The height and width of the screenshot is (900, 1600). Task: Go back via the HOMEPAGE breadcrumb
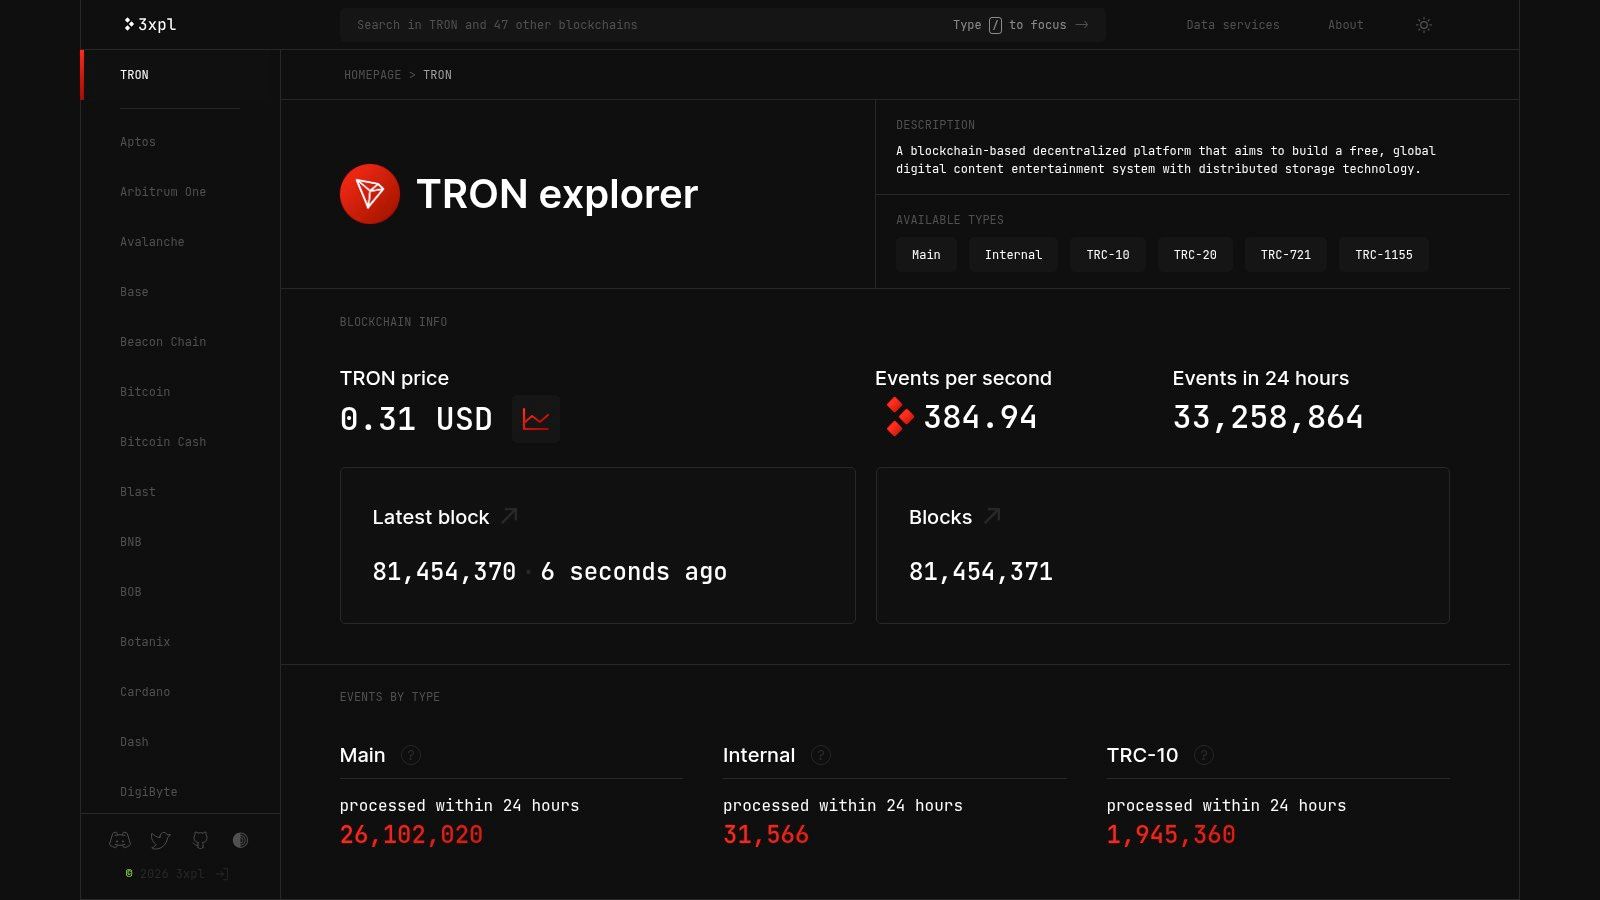point(372,74)
